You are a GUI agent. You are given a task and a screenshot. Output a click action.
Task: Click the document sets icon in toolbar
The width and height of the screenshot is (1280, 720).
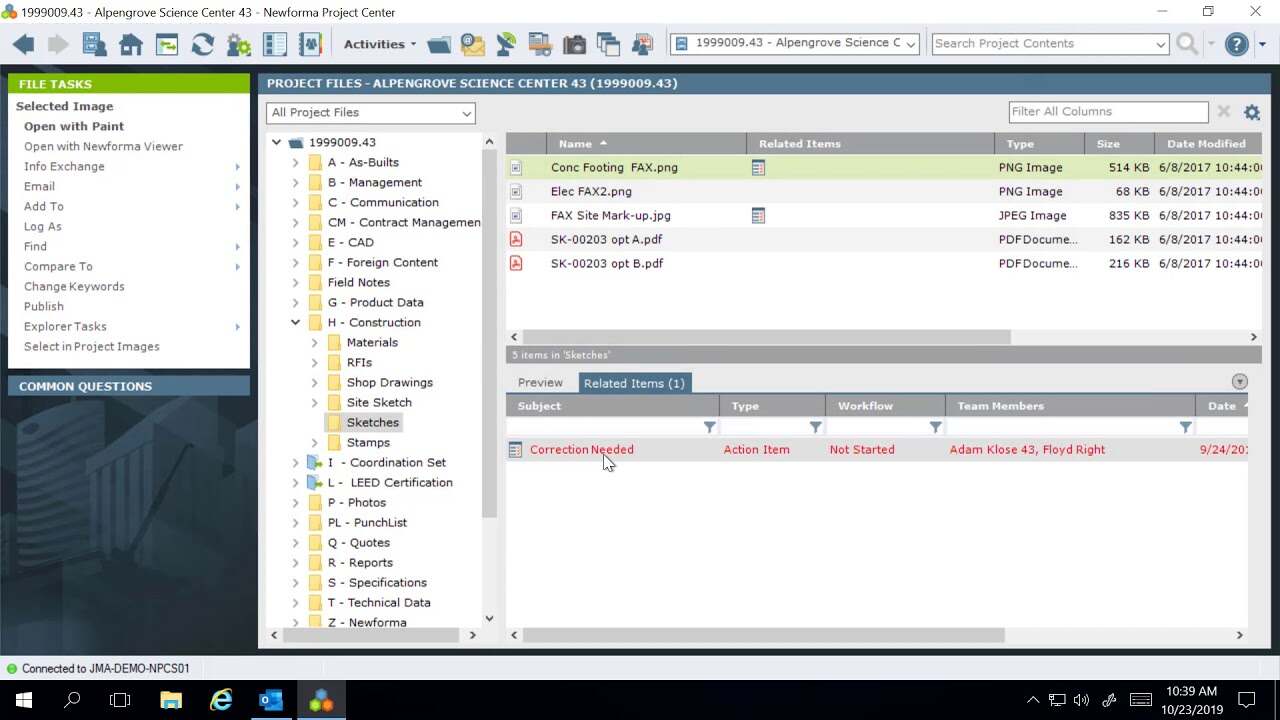tap(540, 44)
